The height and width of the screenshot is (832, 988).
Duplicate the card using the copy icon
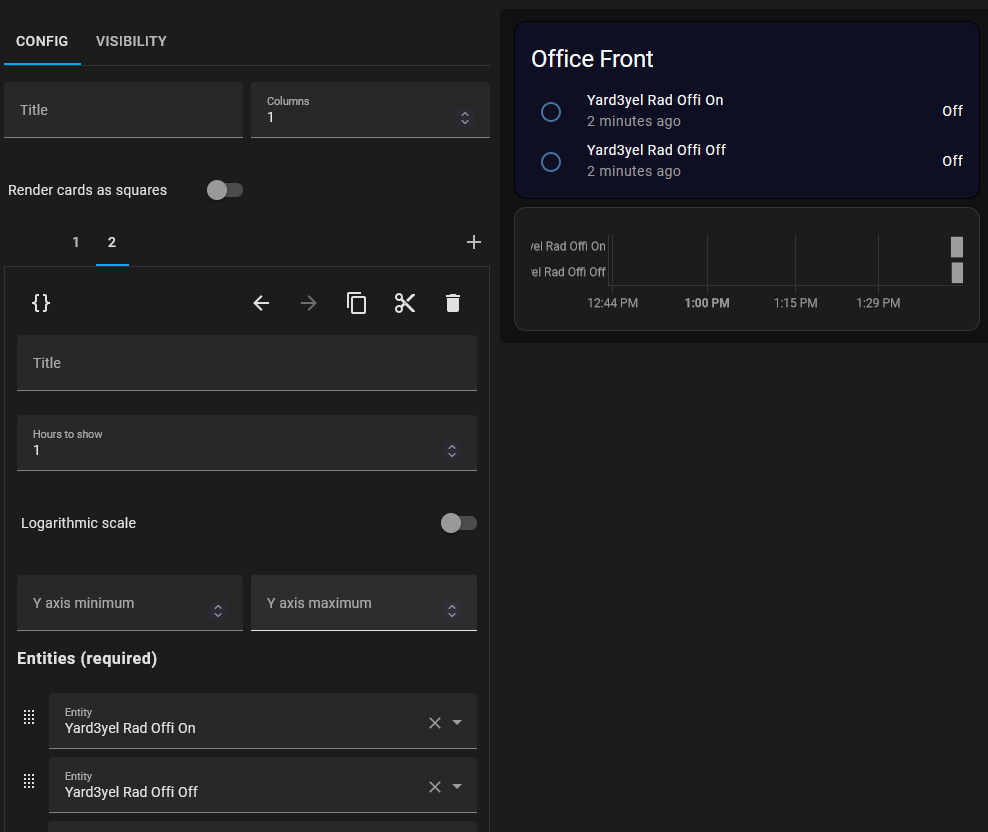pos(357,302)
